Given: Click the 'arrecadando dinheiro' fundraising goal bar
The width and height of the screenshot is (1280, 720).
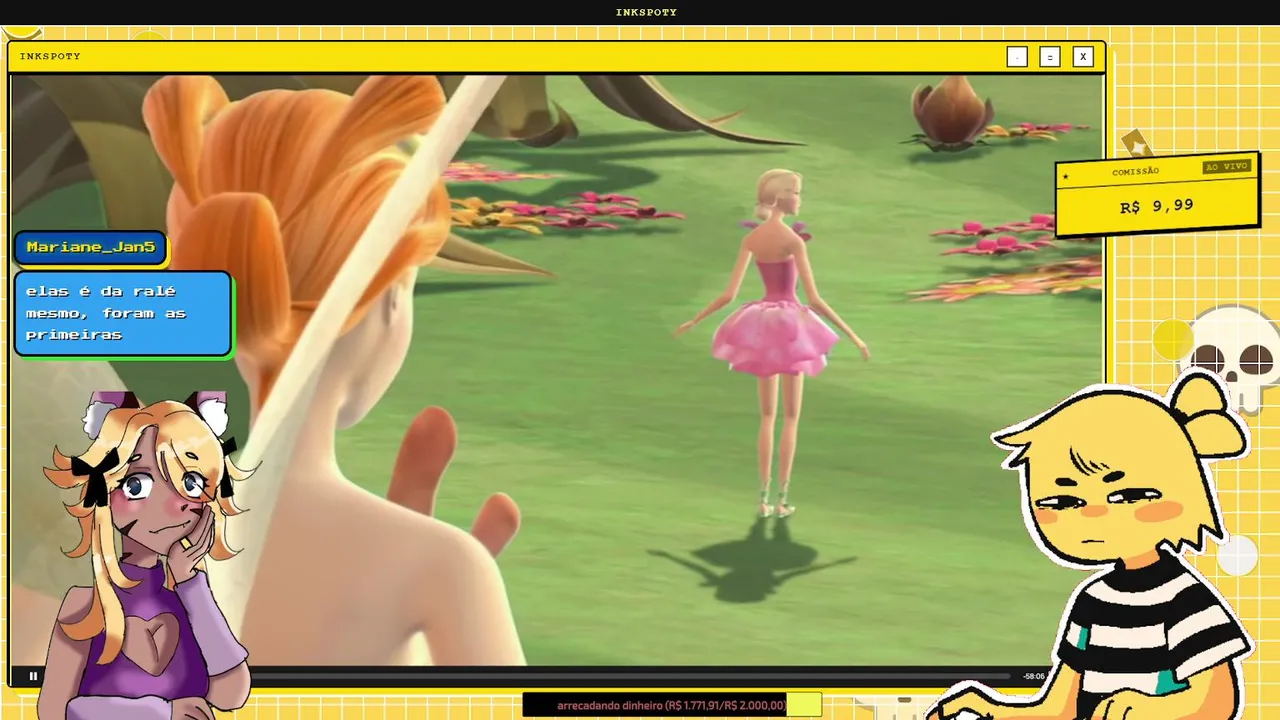Looking at the screenshot, I should pos(672,705).
